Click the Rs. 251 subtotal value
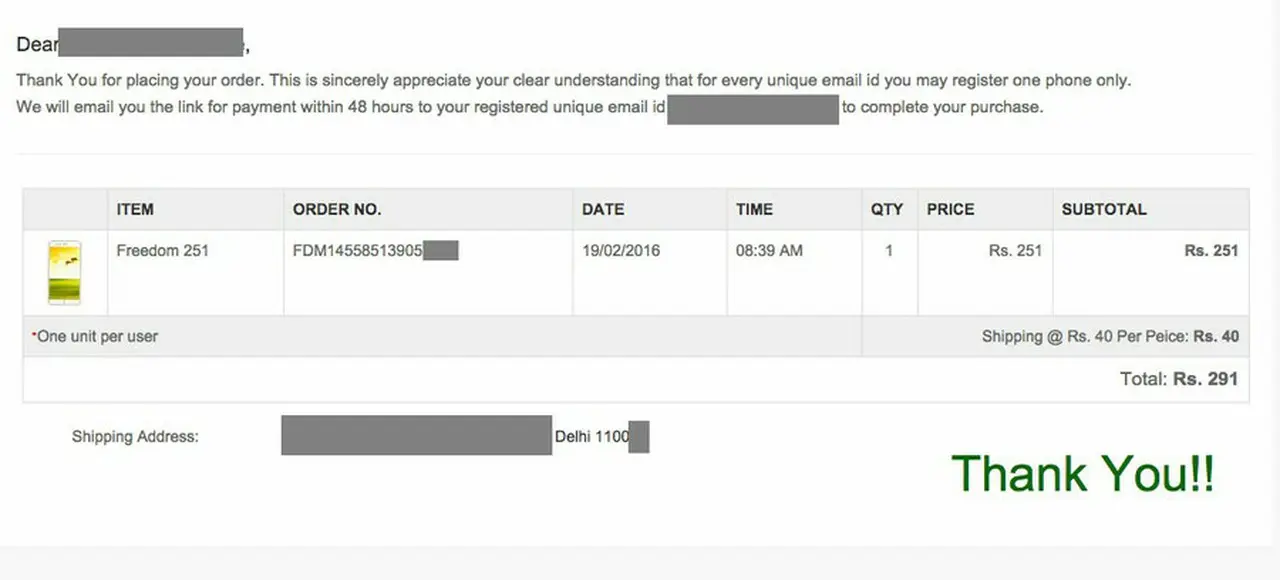The width and height of the screenshot is (1280, 580). (1211, 251)
